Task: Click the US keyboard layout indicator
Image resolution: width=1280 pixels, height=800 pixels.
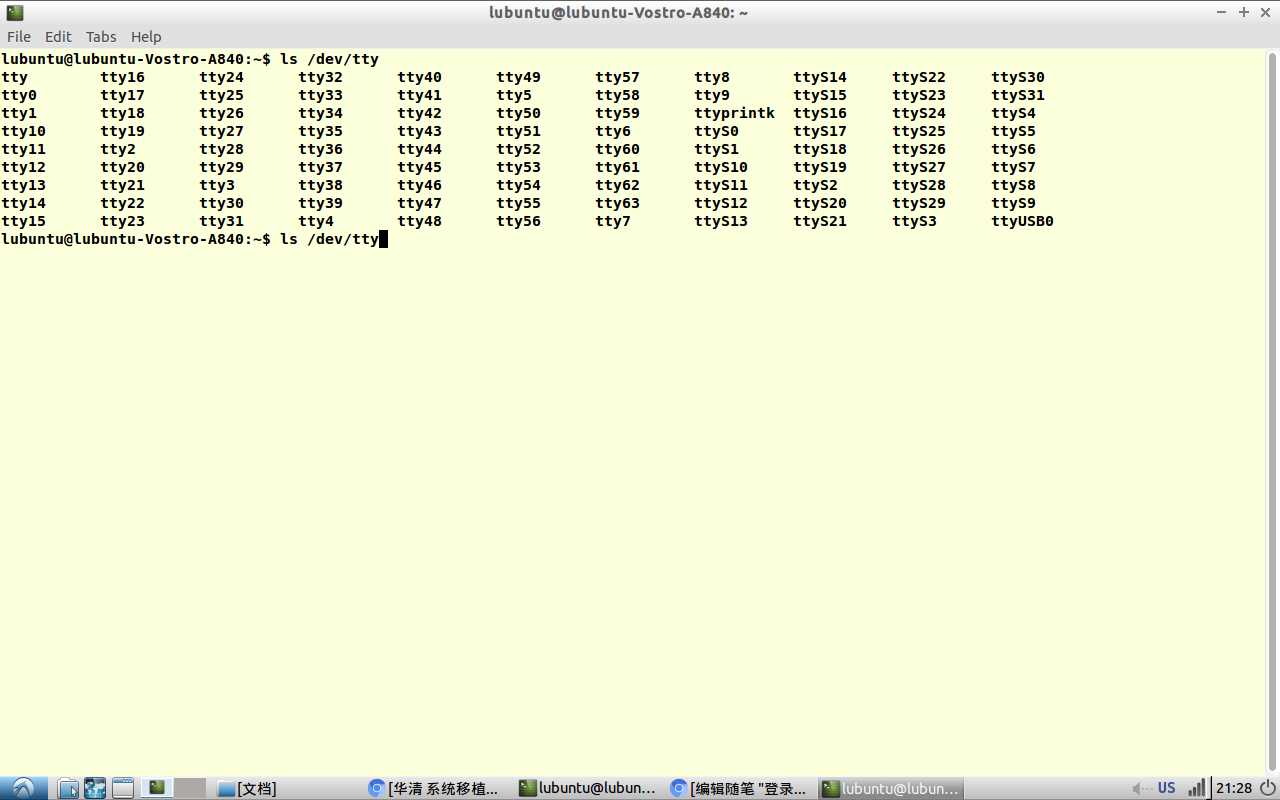Action: (x=1166, y=788)
